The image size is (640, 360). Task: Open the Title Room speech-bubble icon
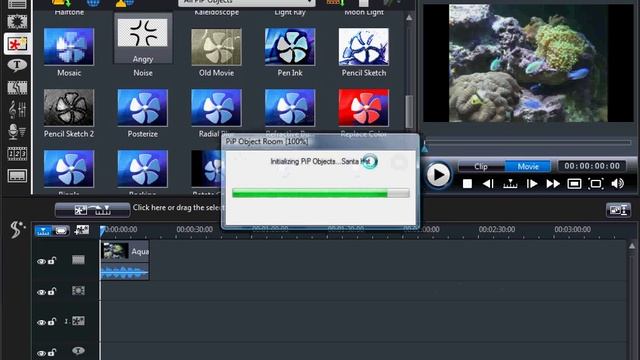click(17, 65)
